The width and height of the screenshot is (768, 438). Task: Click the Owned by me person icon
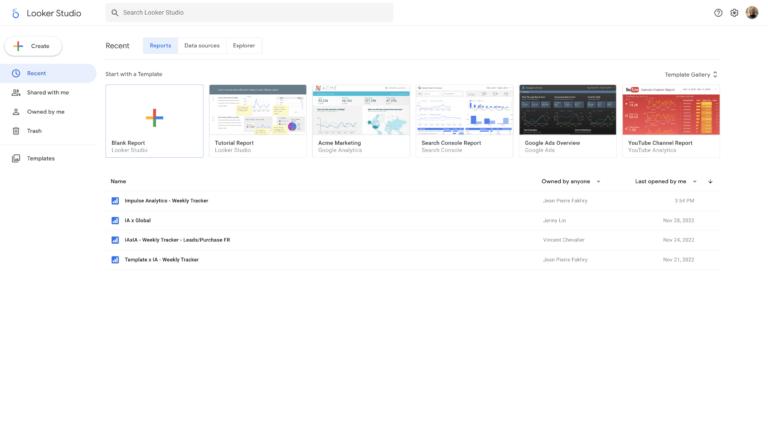tap(16, 112)
